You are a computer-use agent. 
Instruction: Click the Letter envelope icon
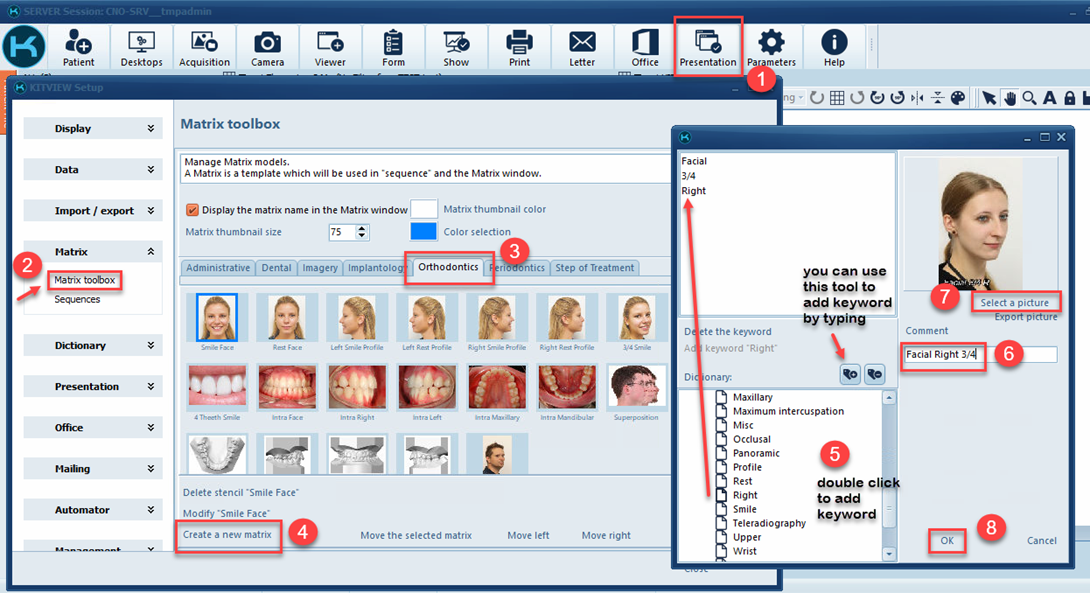pos(582,47)
